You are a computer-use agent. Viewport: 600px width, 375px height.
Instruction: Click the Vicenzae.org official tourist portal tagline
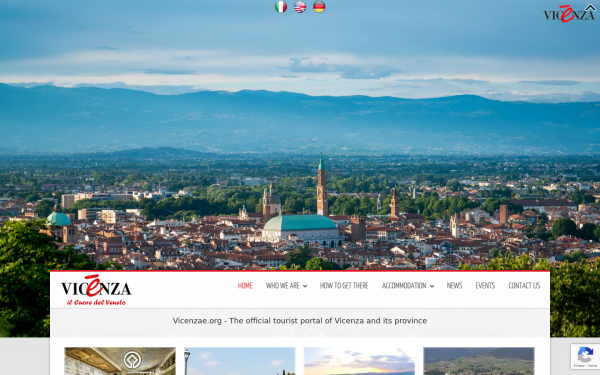[300, 321]
